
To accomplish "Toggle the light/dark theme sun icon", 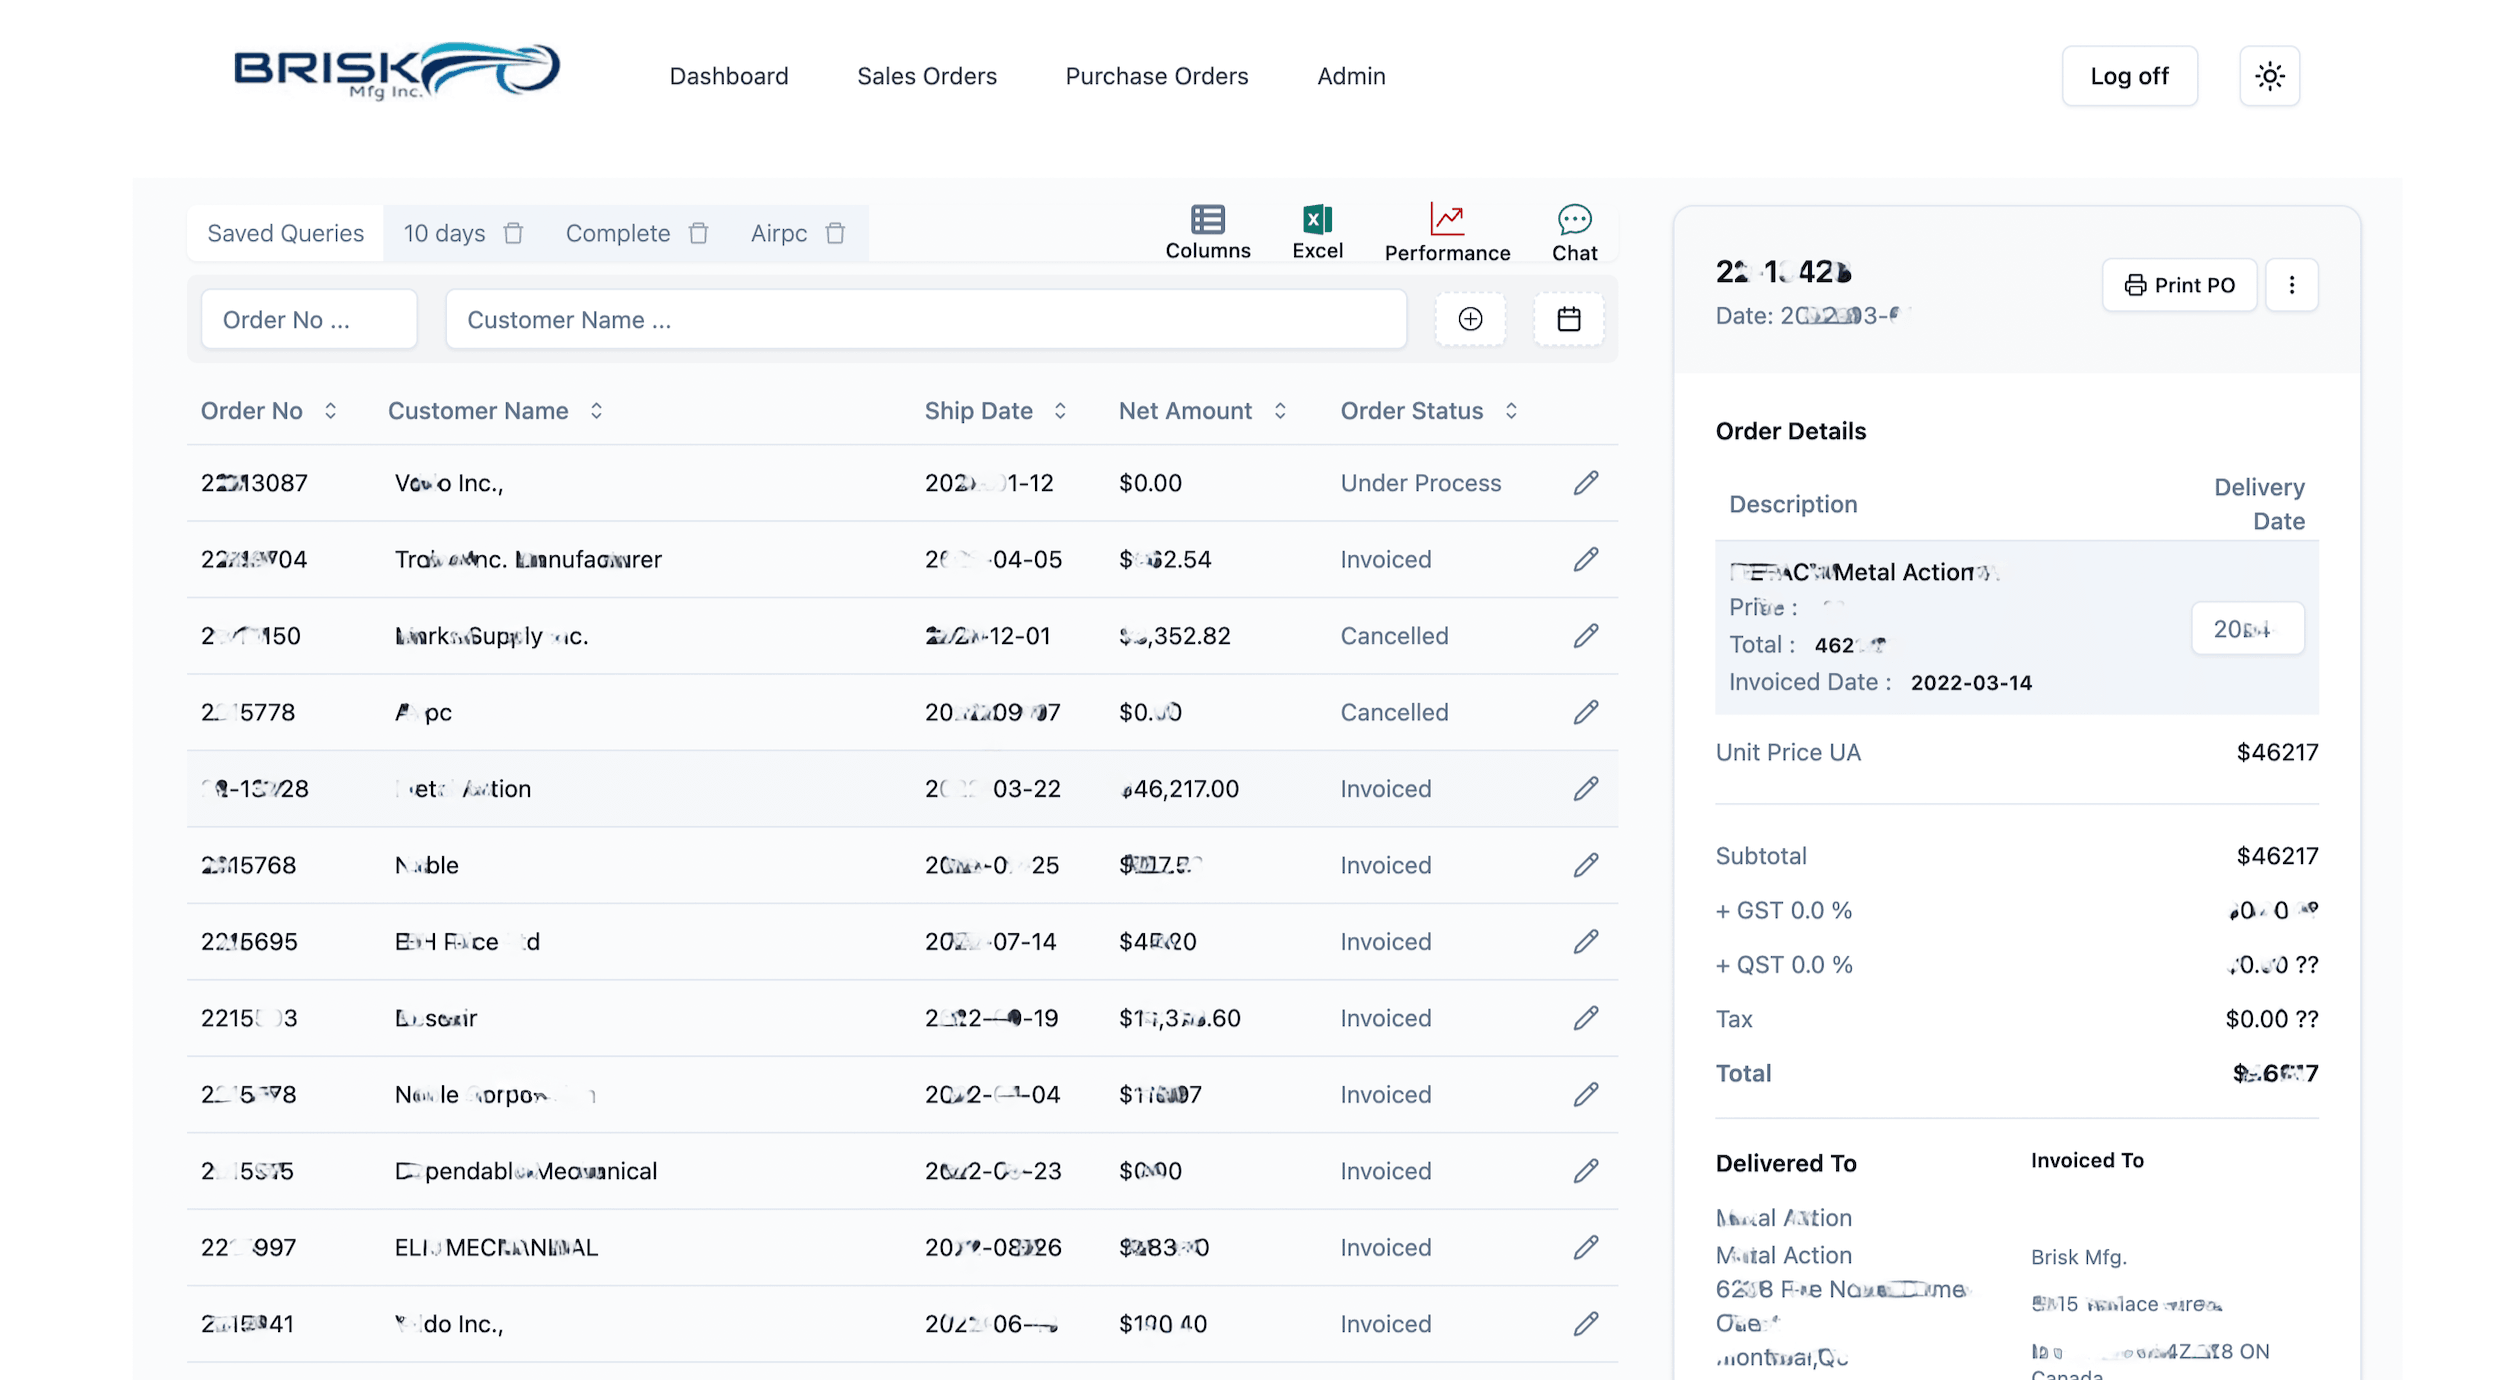I will point(2269,76).
